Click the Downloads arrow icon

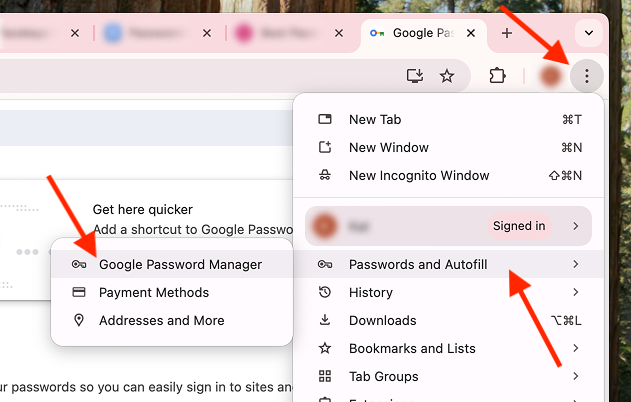point(325,320)
